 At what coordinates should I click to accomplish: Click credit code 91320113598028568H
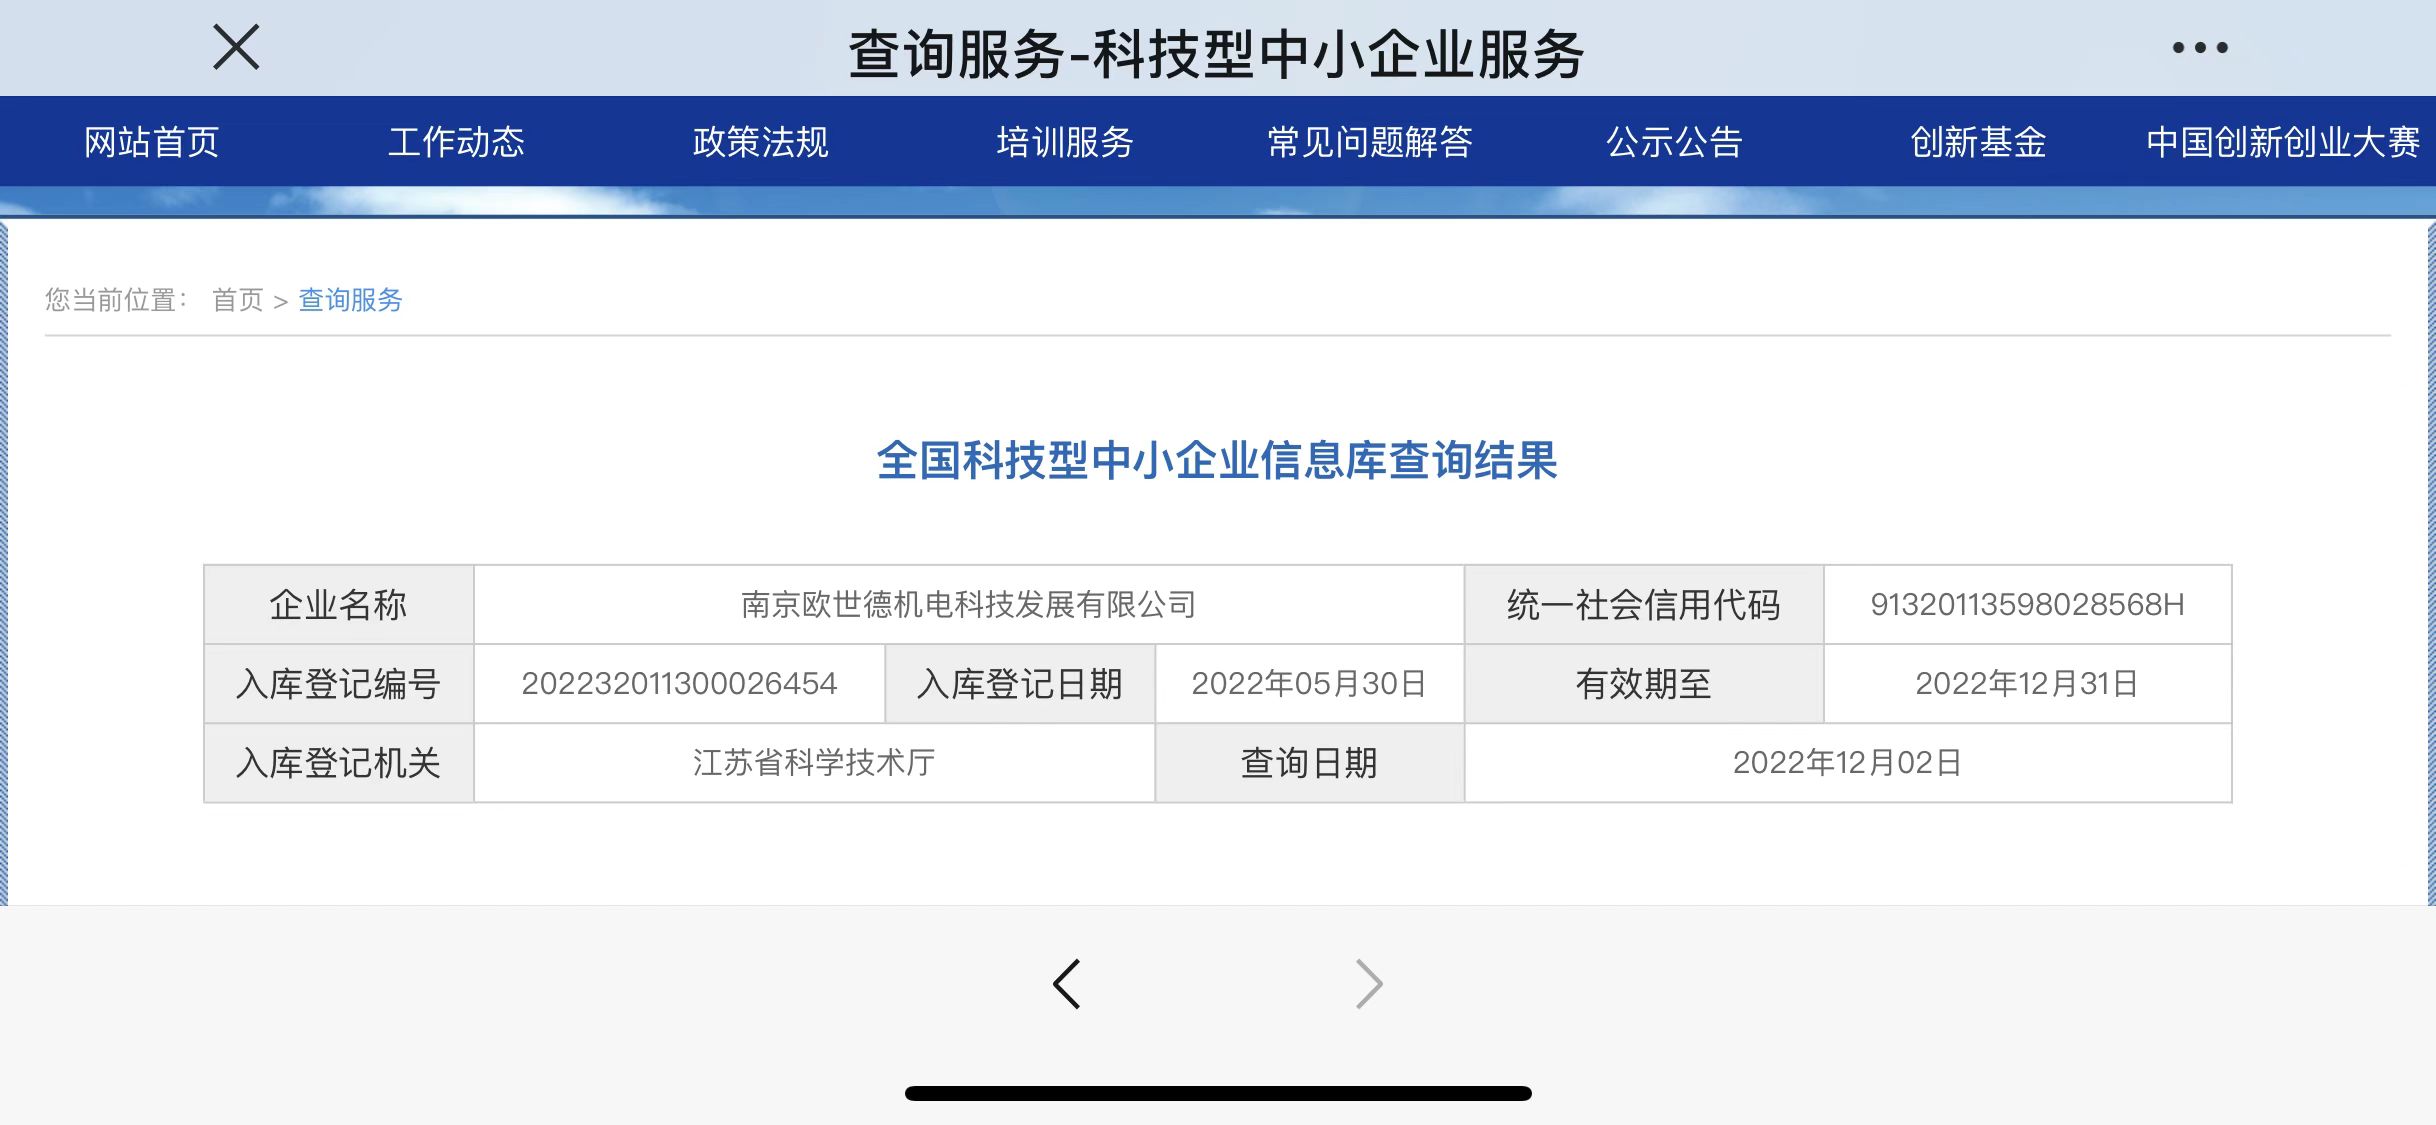pyautogui.click(x=2027, y=605)
